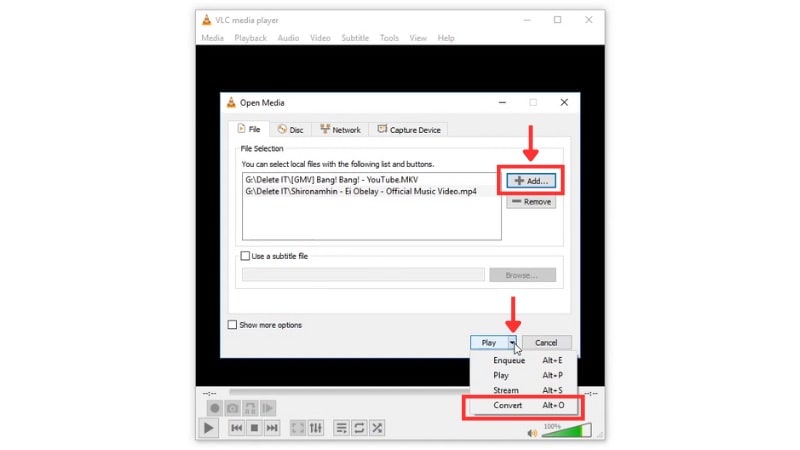Switch to the Network tab
The width and height of the screenshot is (800, 450).
click(x=340, y=130)
